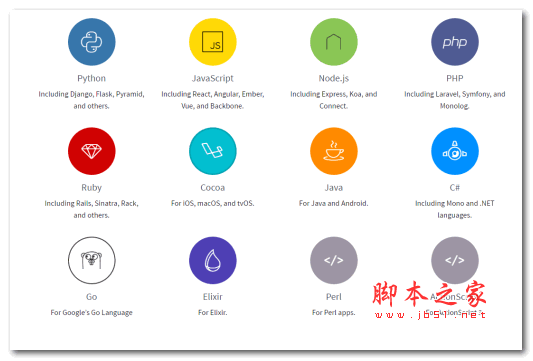Click the blue Python logo icon
The width and height of the screenshot is (533, 361).
(91, 42)
